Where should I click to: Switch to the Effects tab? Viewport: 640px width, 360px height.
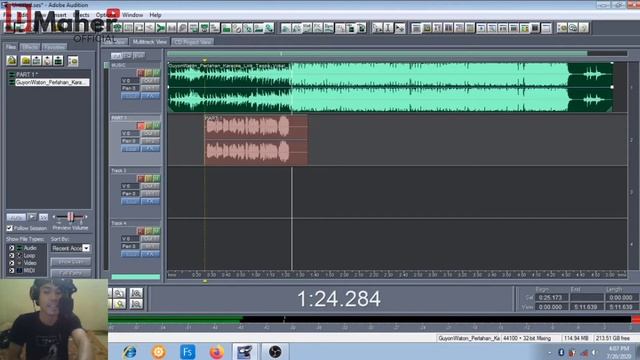30,47
